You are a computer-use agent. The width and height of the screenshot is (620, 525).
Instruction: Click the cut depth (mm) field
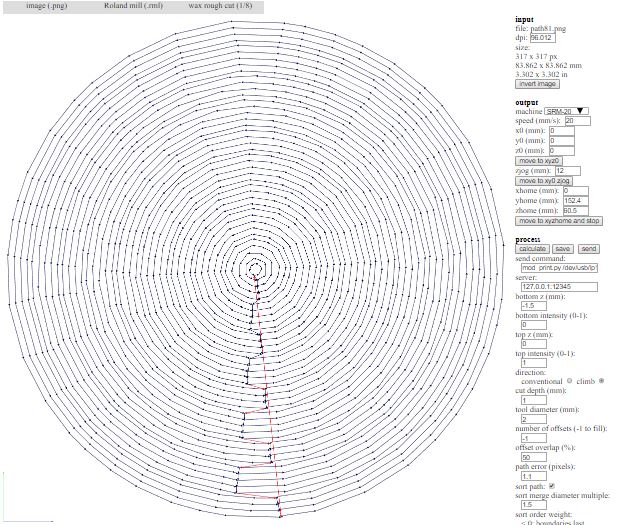[534, 400]
